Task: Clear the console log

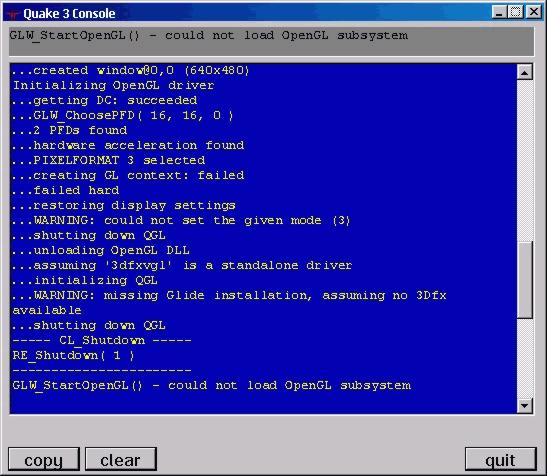Action: (121, 460)
